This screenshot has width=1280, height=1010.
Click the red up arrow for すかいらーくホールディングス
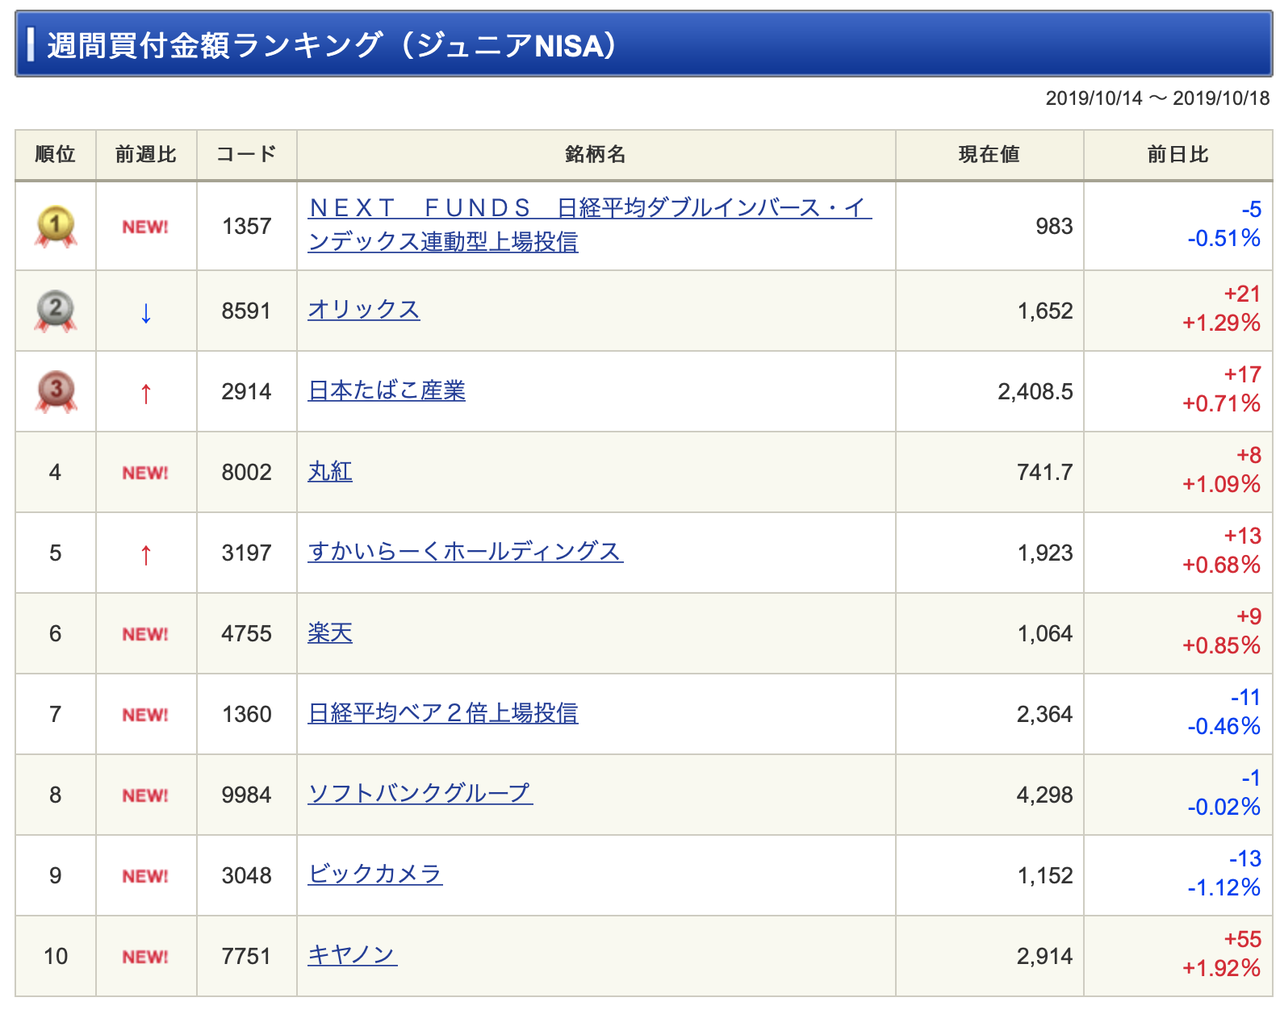[146, 554]
